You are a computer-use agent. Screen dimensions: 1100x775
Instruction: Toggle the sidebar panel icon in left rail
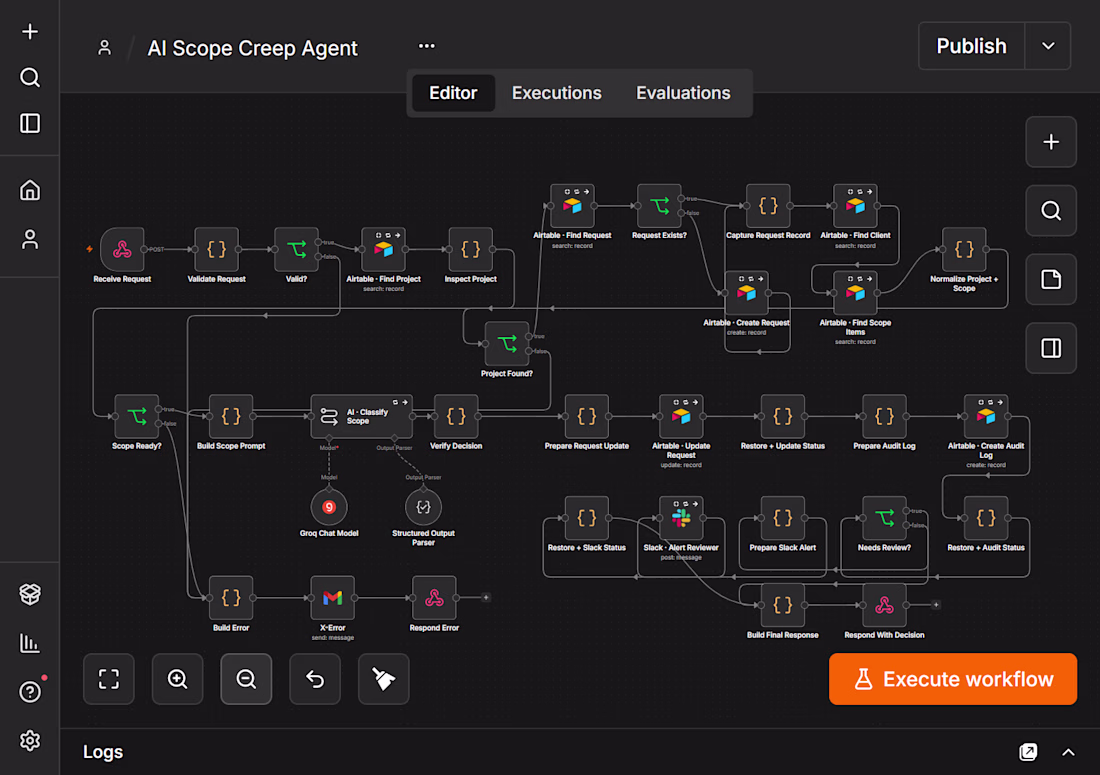tap(29, 123)
